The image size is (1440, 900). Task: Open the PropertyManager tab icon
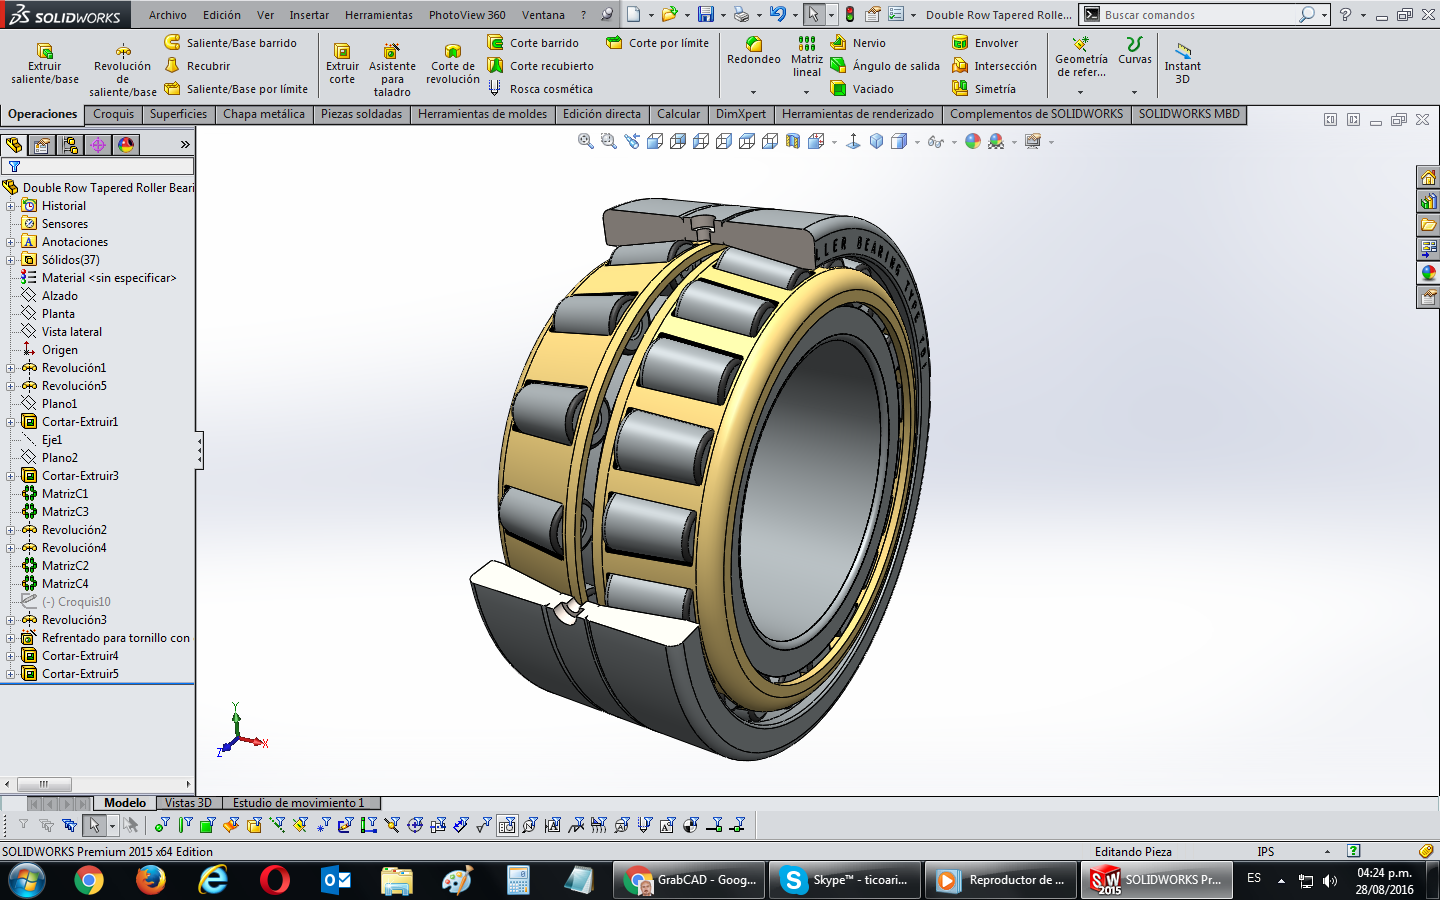click(42, 145)
